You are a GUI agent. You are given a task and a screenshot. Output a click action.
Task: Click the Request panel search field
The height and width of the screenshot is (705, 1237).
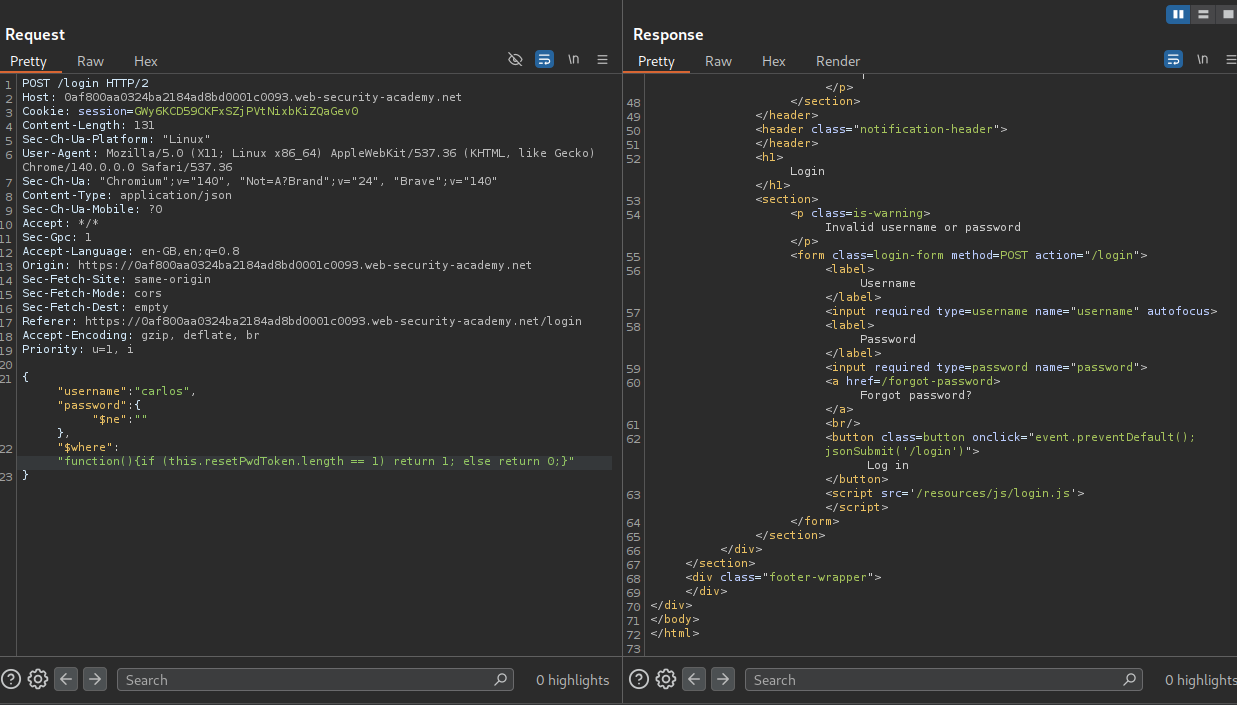(305, 680)
